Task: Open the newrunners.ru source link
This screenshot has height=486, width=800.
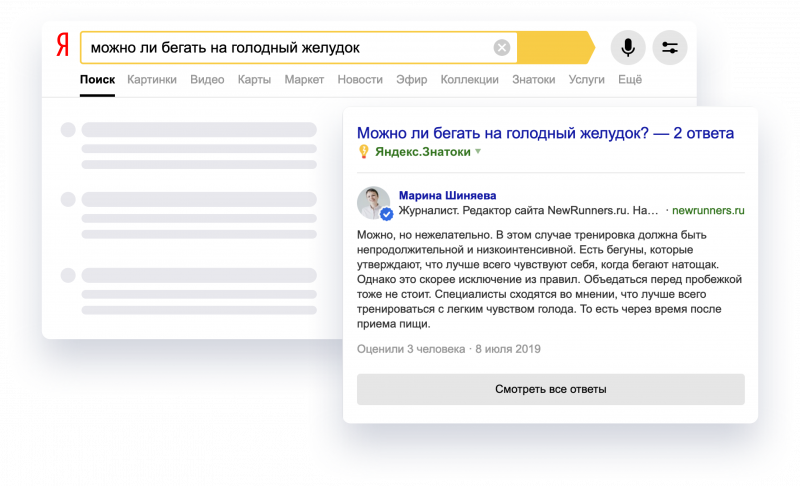Action: pos(708,211)
